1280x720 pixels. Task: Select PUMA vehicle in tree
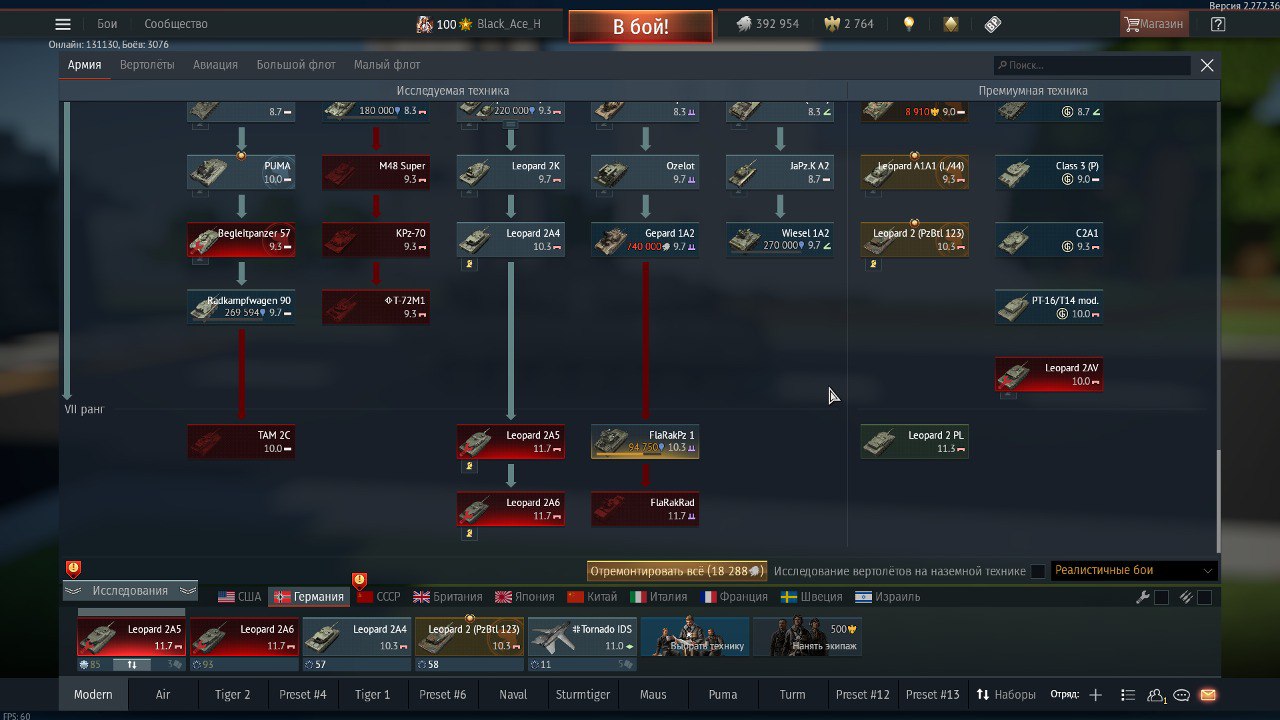241,172
